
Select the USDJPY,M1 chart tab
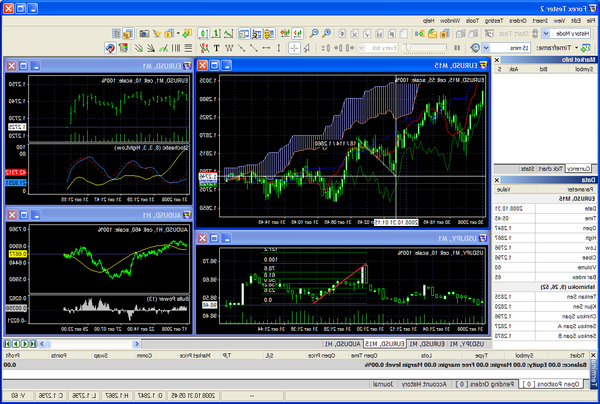(467, 344)
